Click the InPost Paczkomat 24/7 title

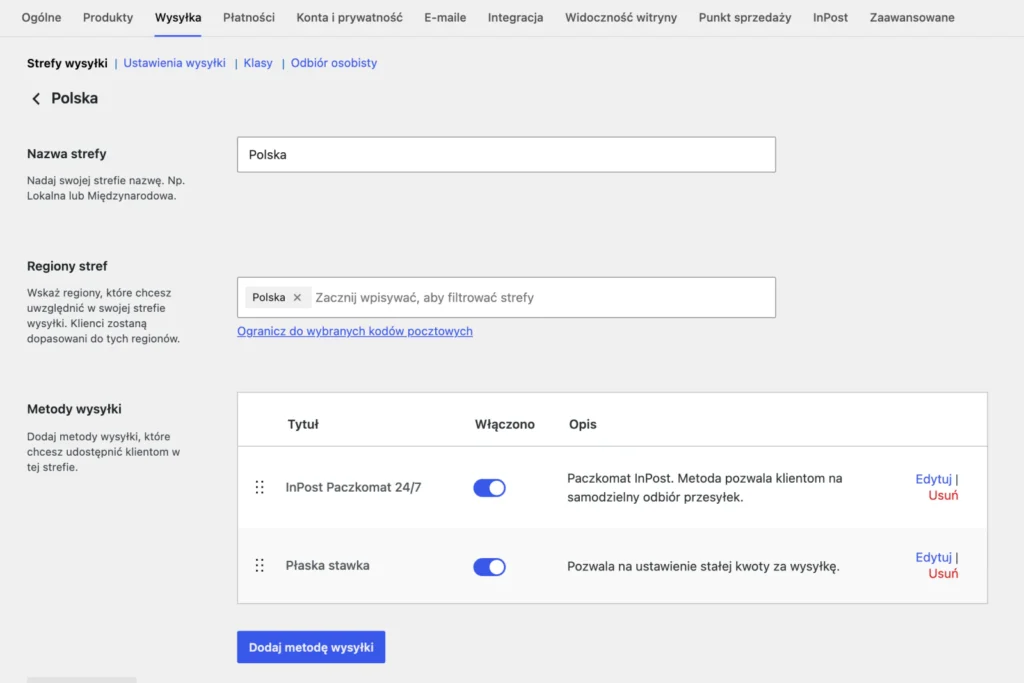pyautogui.click(x=353, y=487)
